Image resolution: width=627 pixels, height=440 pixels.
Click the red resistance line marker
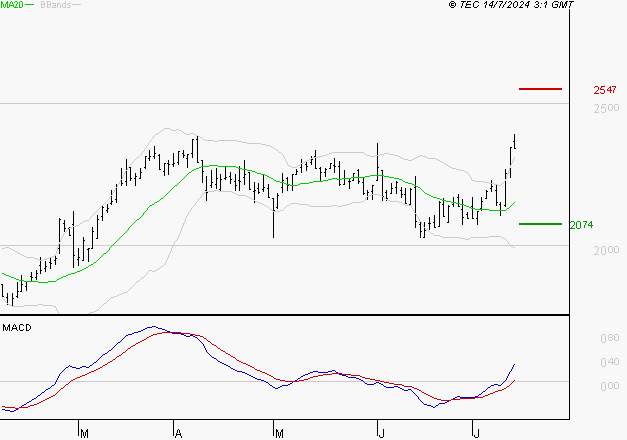pyautogui.click(x=540, y=89)
